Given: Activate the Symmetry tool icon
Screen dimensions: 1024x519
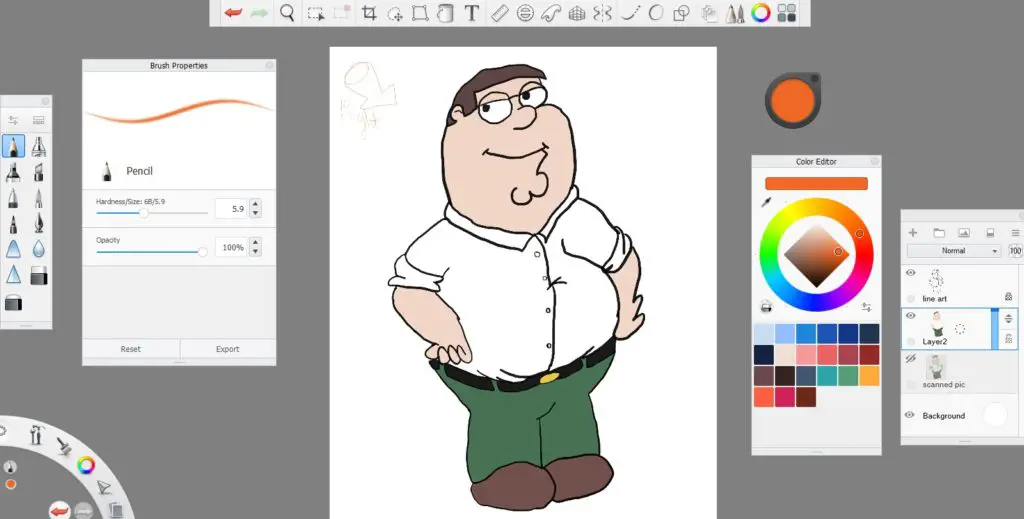Looking at the screenshot, I should tap(601, 13).
